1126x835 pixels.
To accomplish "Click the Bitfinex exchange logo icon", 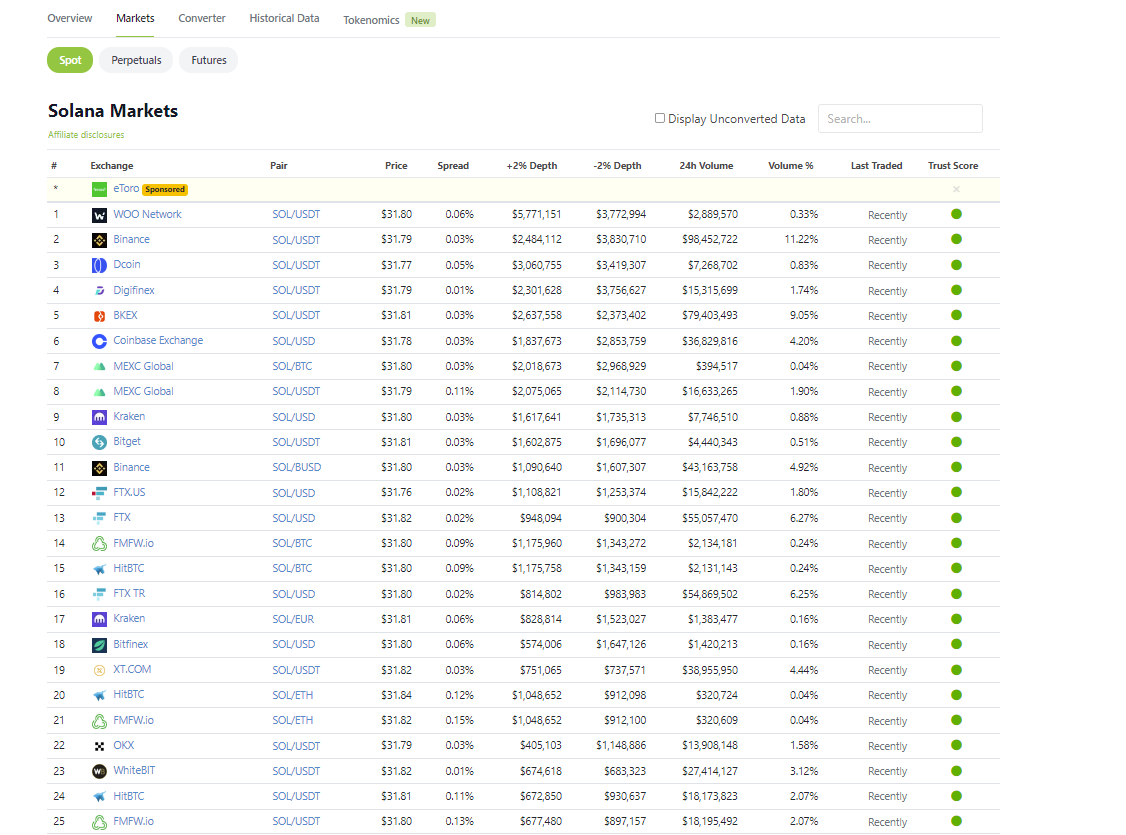I will tap(99, 645).
